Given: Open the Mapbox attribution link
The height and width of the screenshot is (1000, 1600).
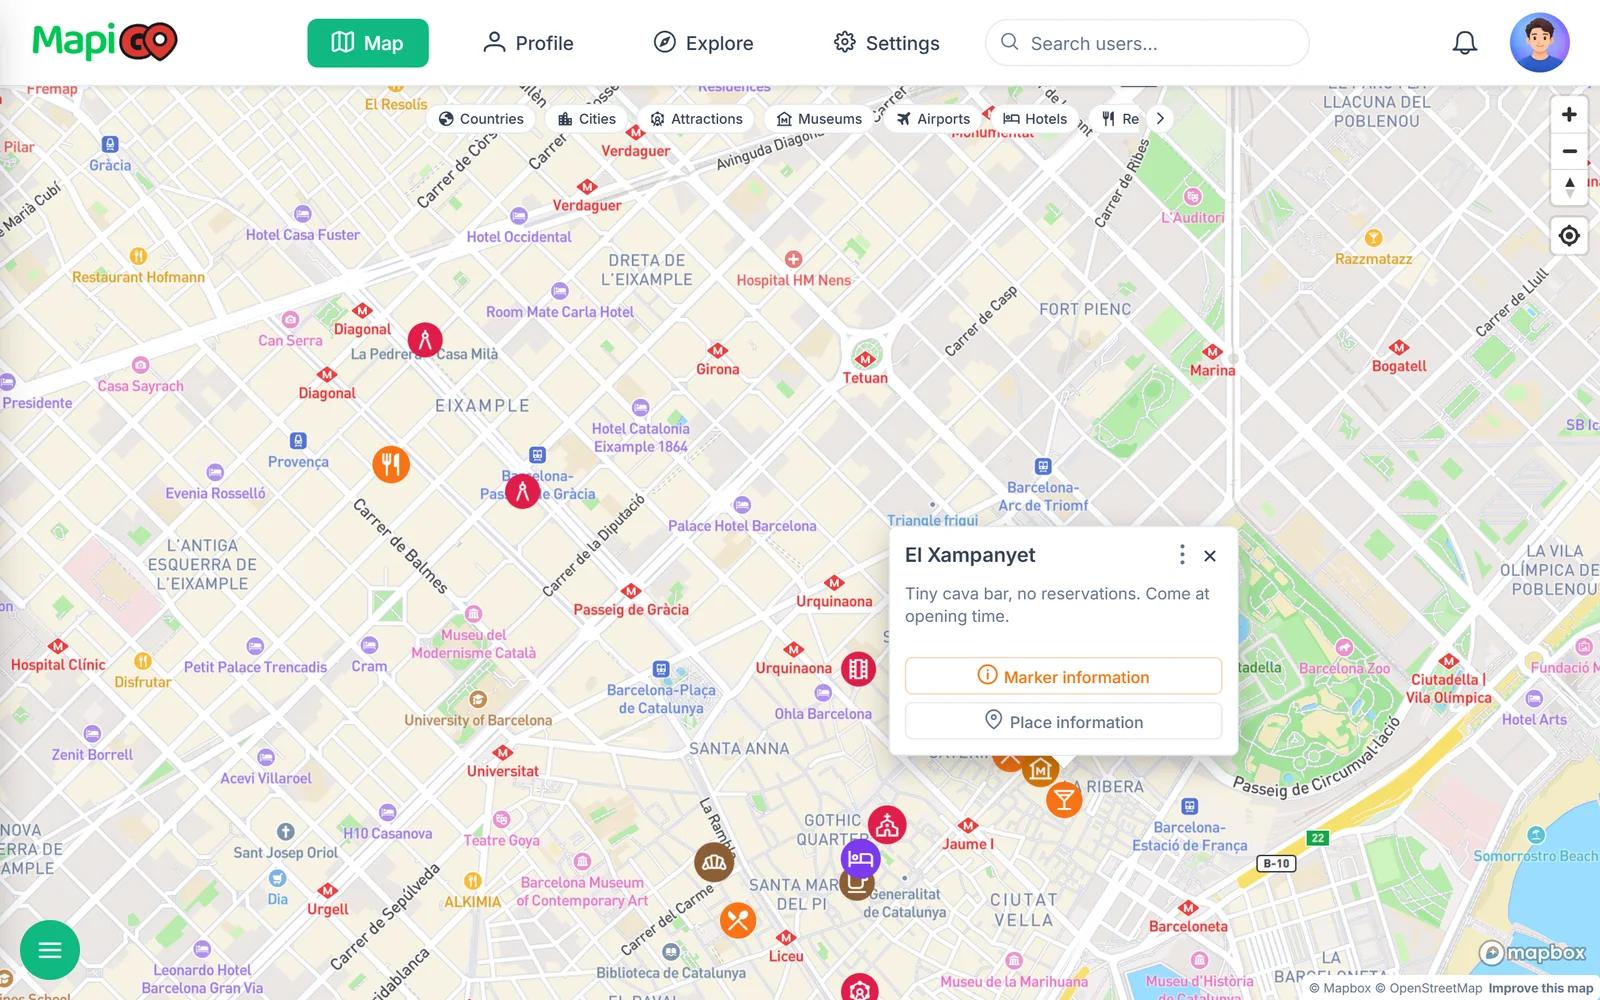Looking at the screenshot, I should (1340, 988).
